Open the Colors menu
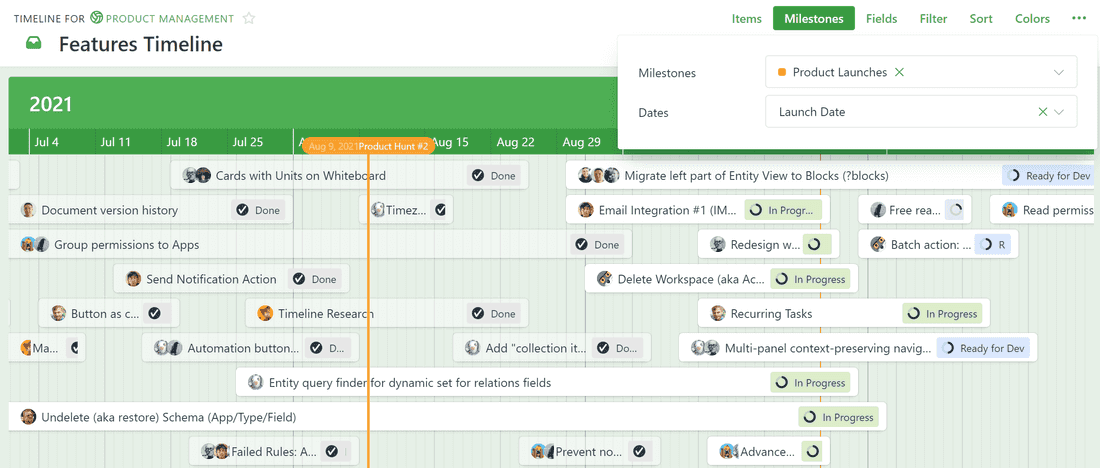Image resolution: width=1100 pixels, height=468 pixels. pos(1032,19)
